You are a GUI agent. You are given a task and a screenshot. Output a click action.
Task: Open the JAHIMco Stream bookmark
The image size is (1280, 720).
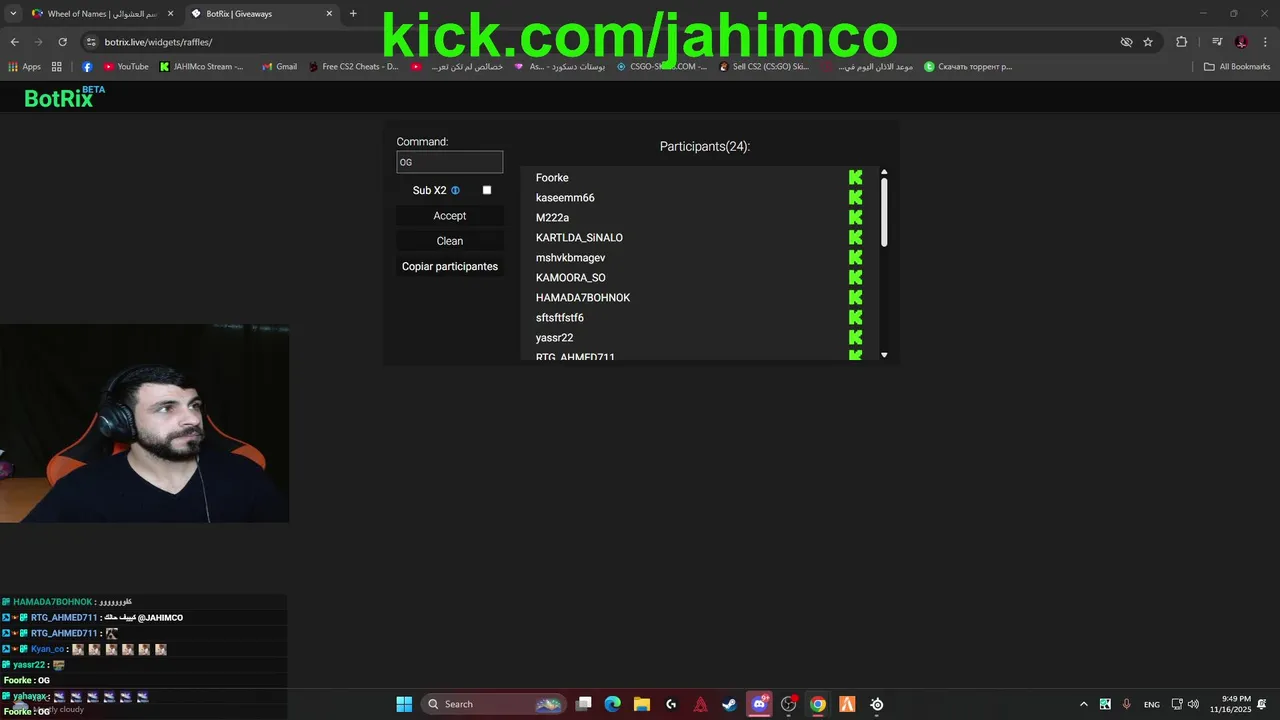tap(202, 67)
